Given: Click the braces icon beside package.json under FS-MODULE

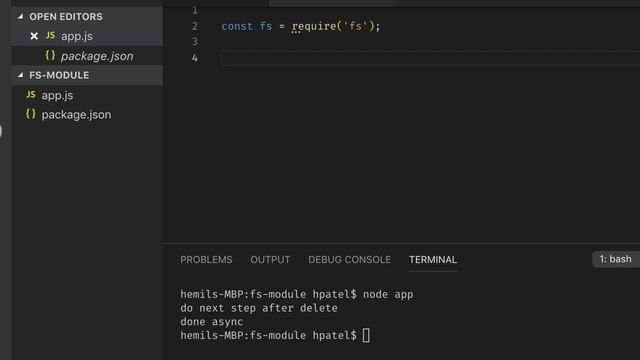Looking at the screenshot, I should coord(31,114).
